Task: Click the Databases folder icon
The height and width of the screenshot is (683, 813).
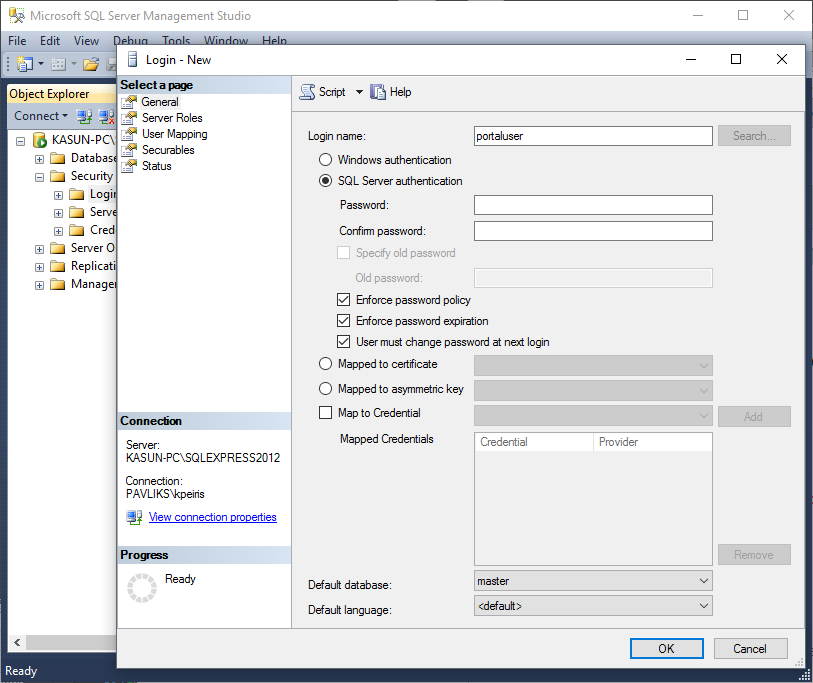Action: [58, 158]
